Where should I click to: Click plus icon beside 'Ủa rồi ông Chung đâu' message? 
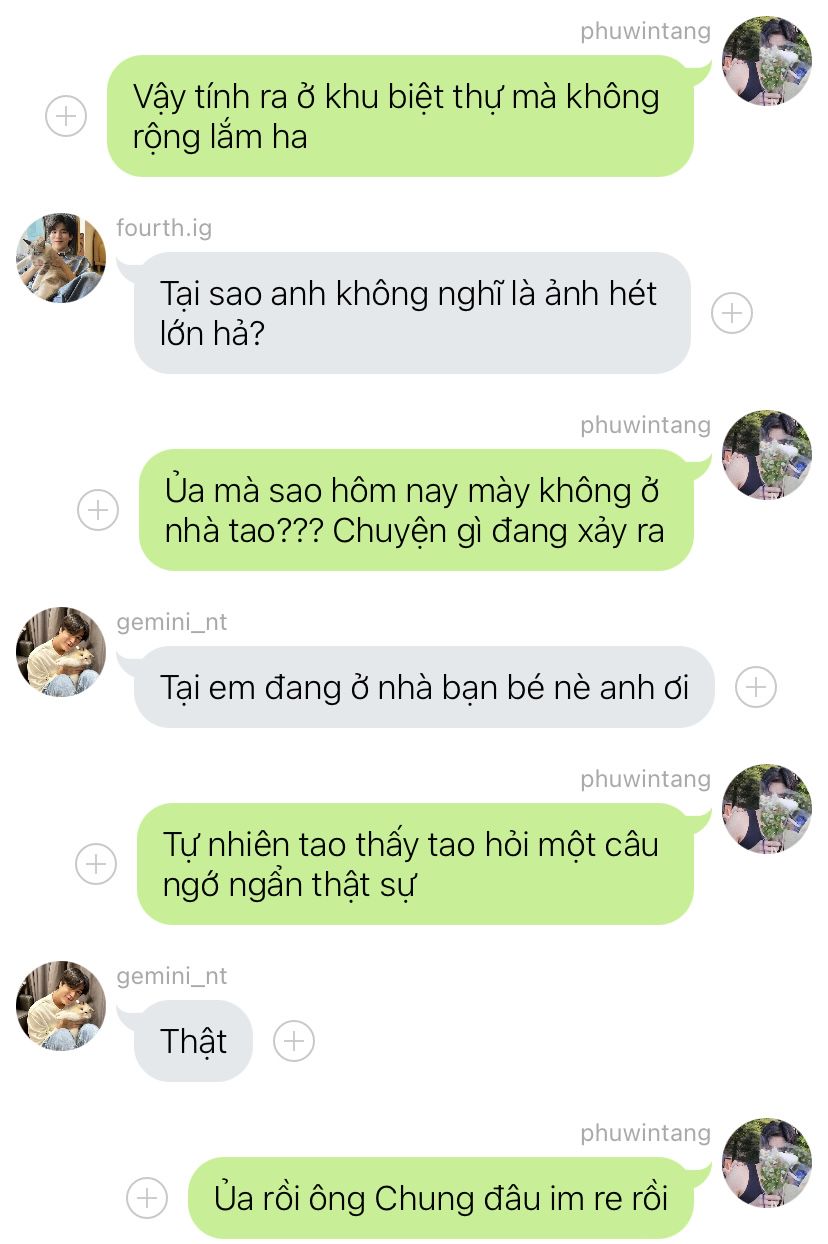(x=147, y=1197)
